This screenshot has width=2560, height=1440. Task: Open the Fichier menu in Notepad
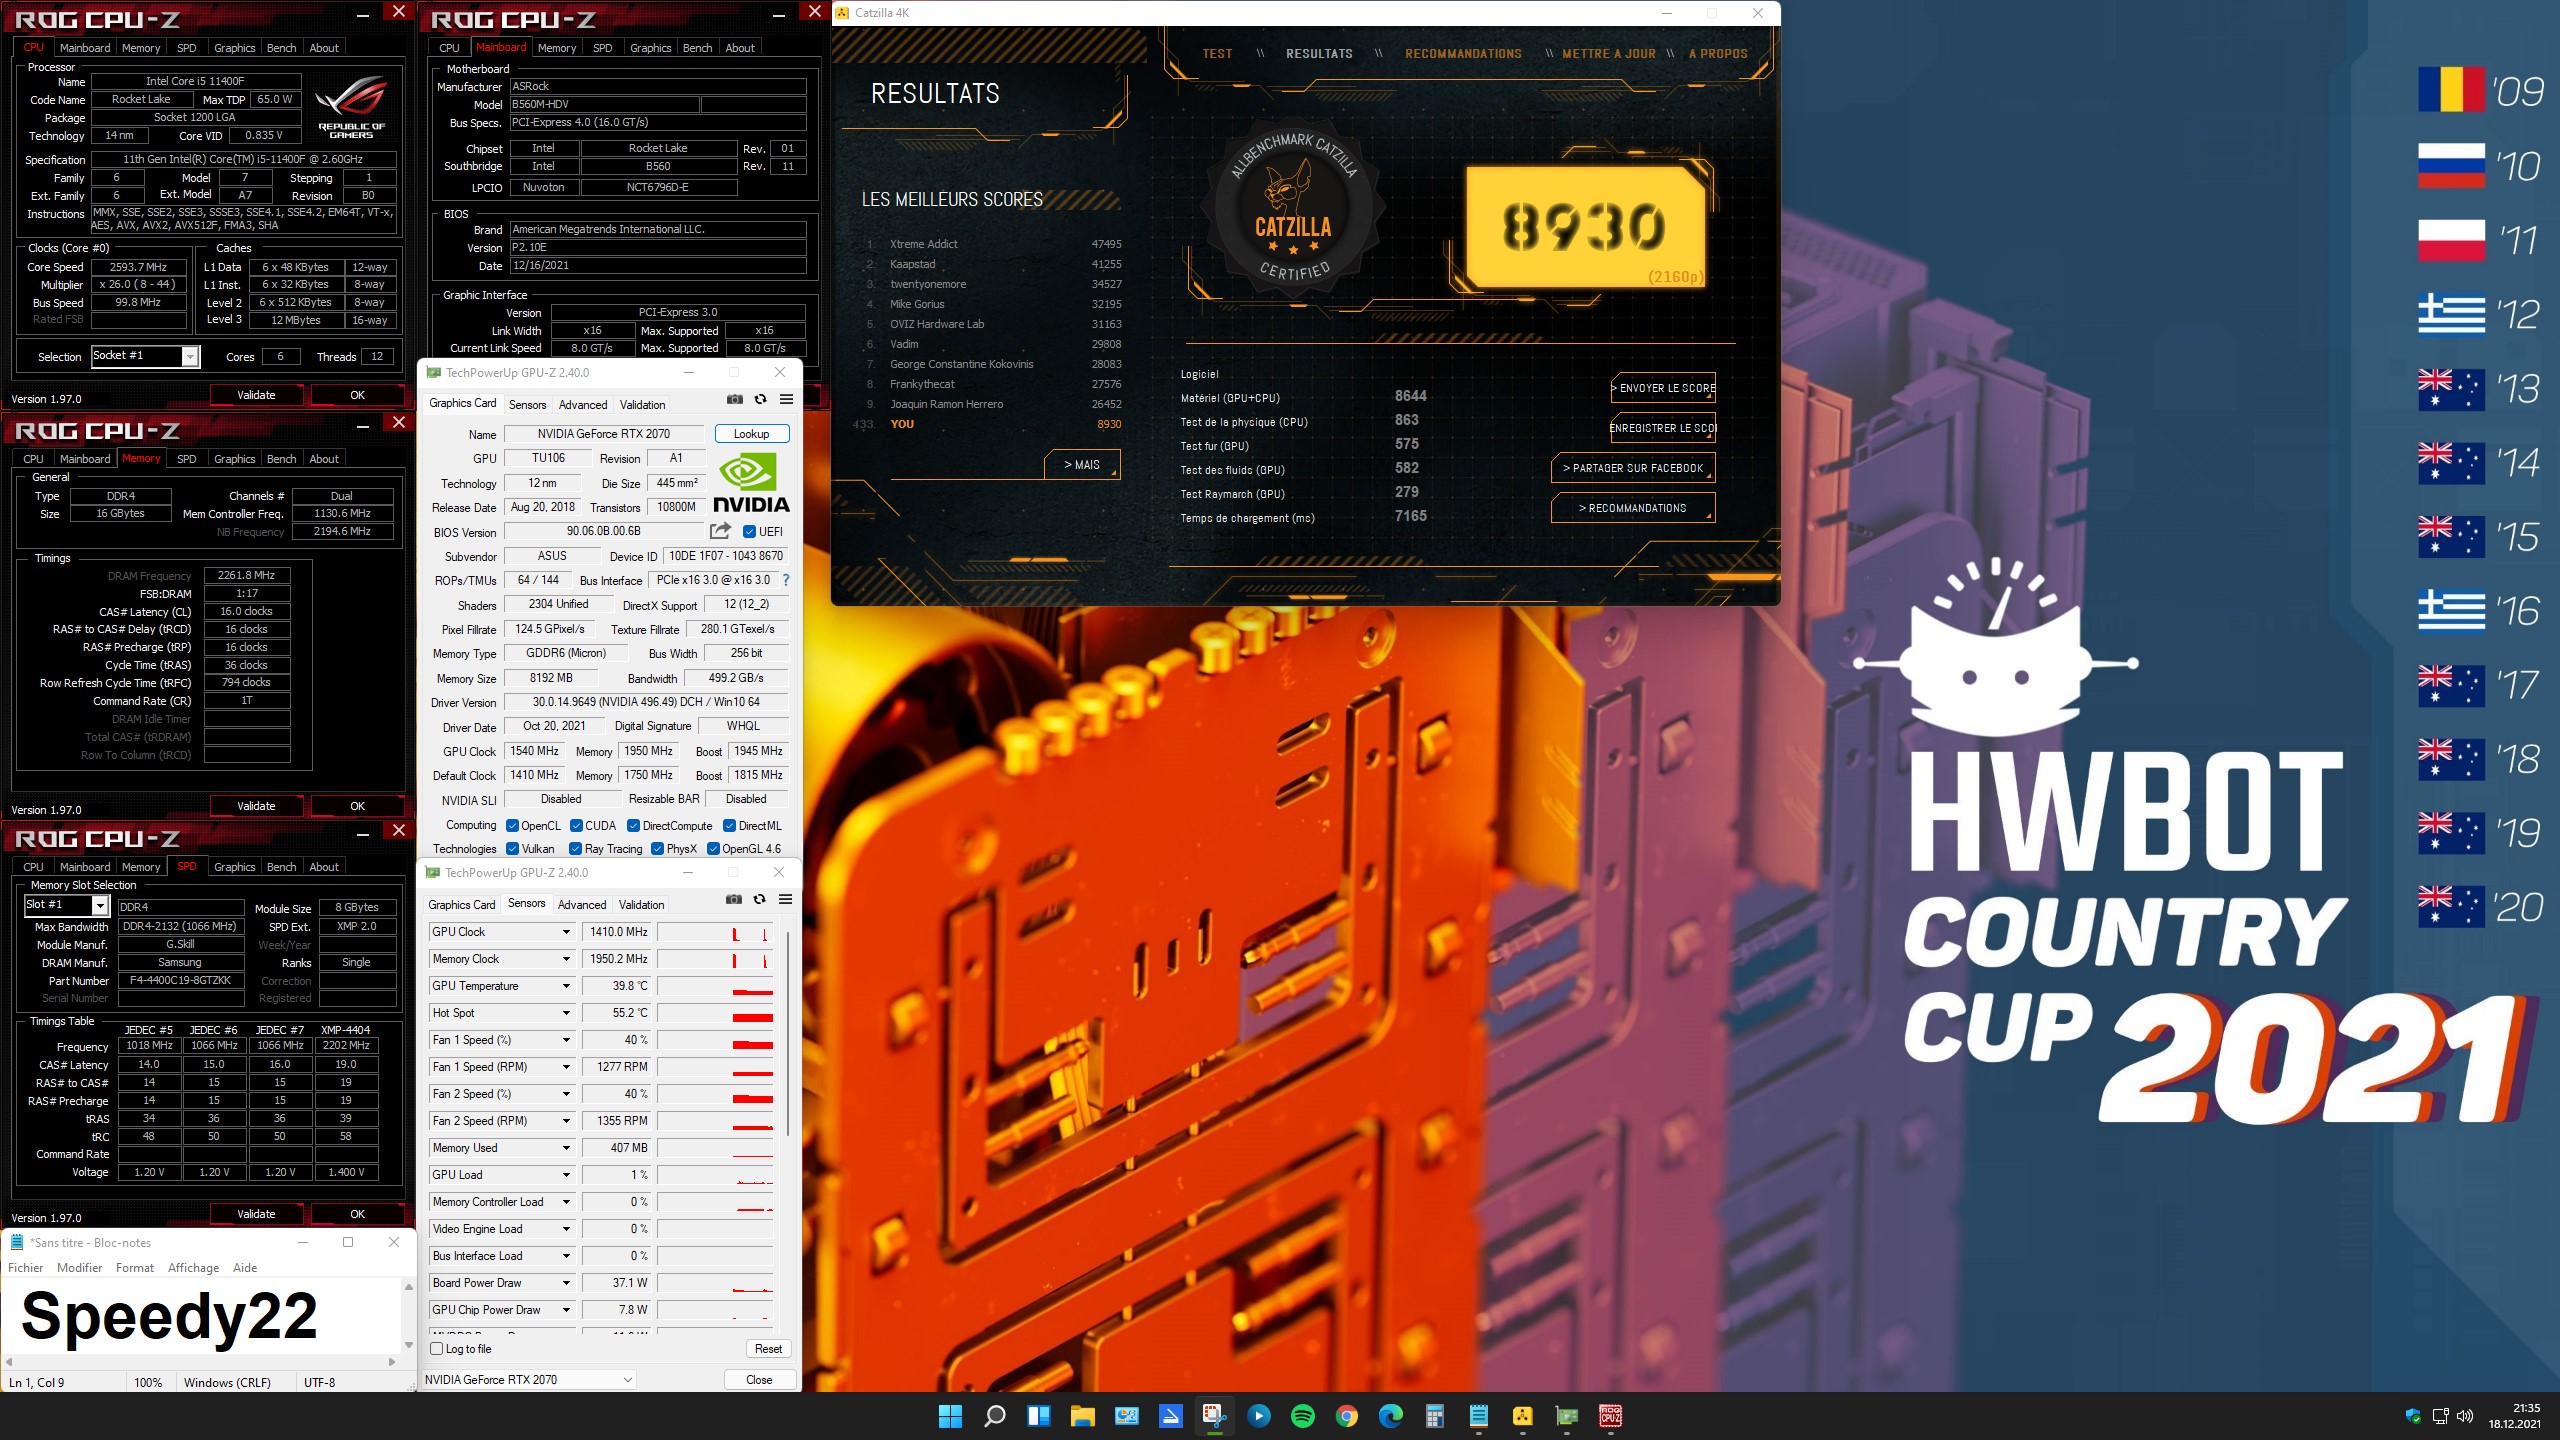tap(26, 1267)
